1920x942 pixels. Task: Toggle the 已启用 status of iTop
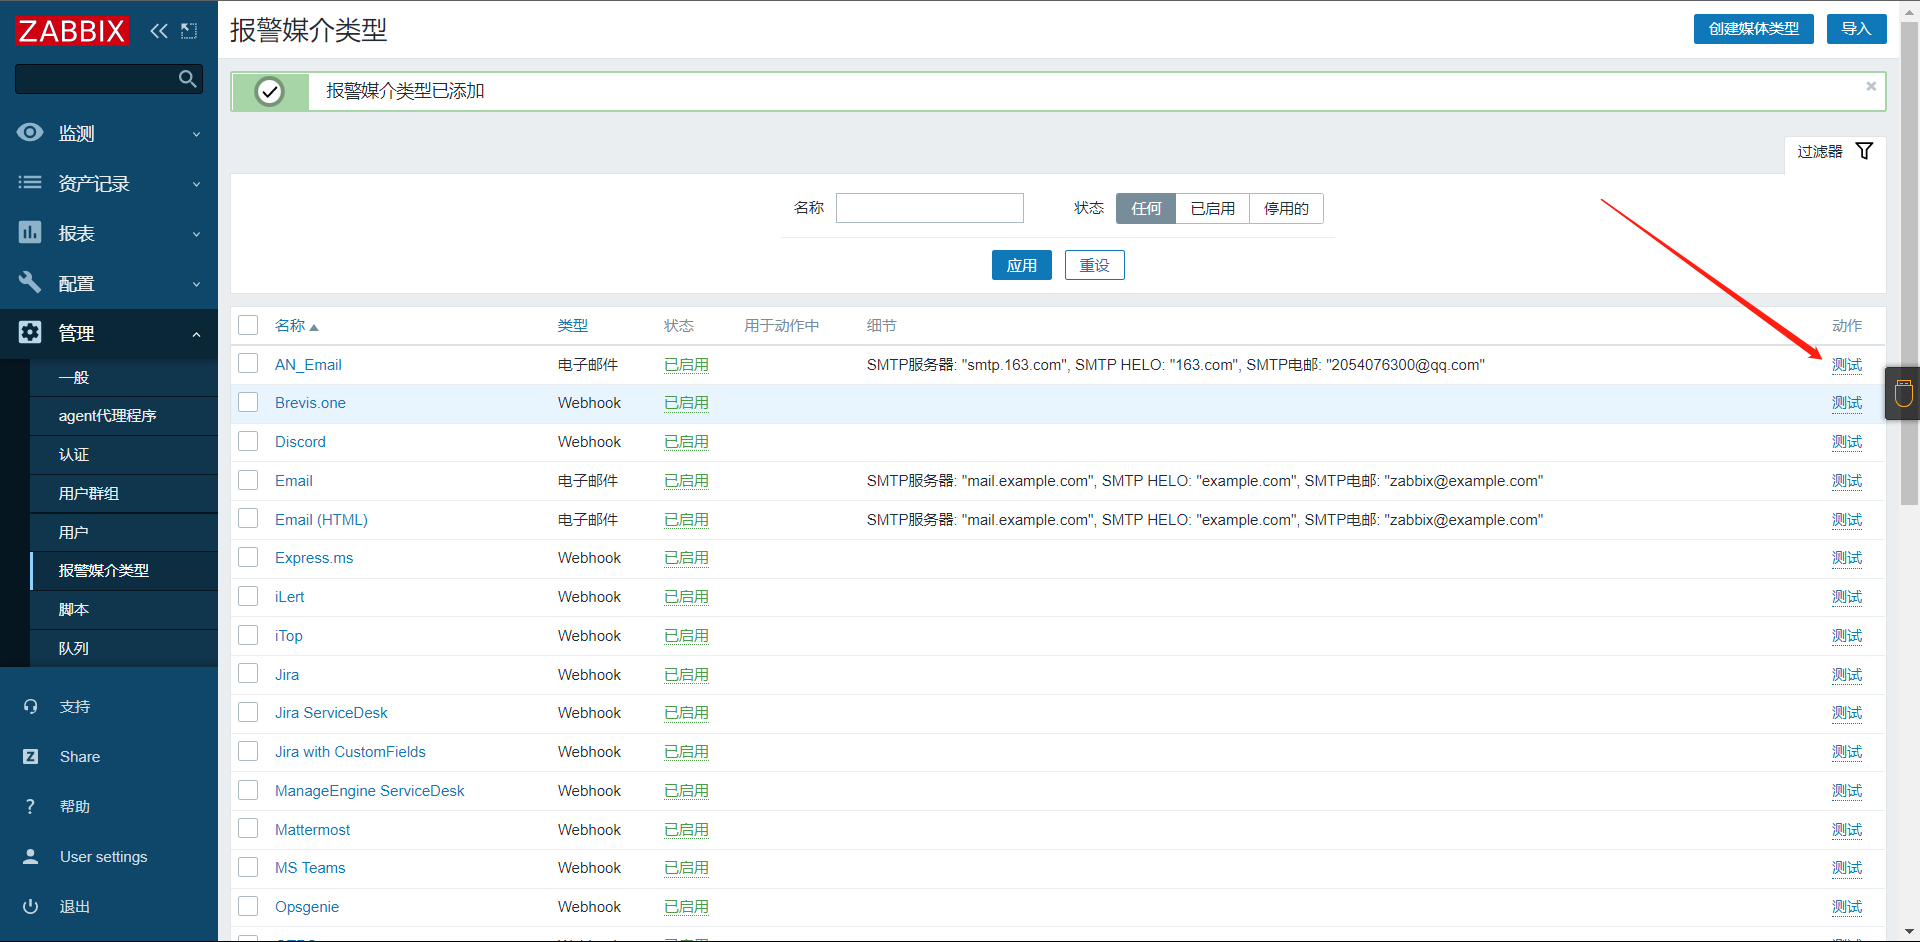686,636
